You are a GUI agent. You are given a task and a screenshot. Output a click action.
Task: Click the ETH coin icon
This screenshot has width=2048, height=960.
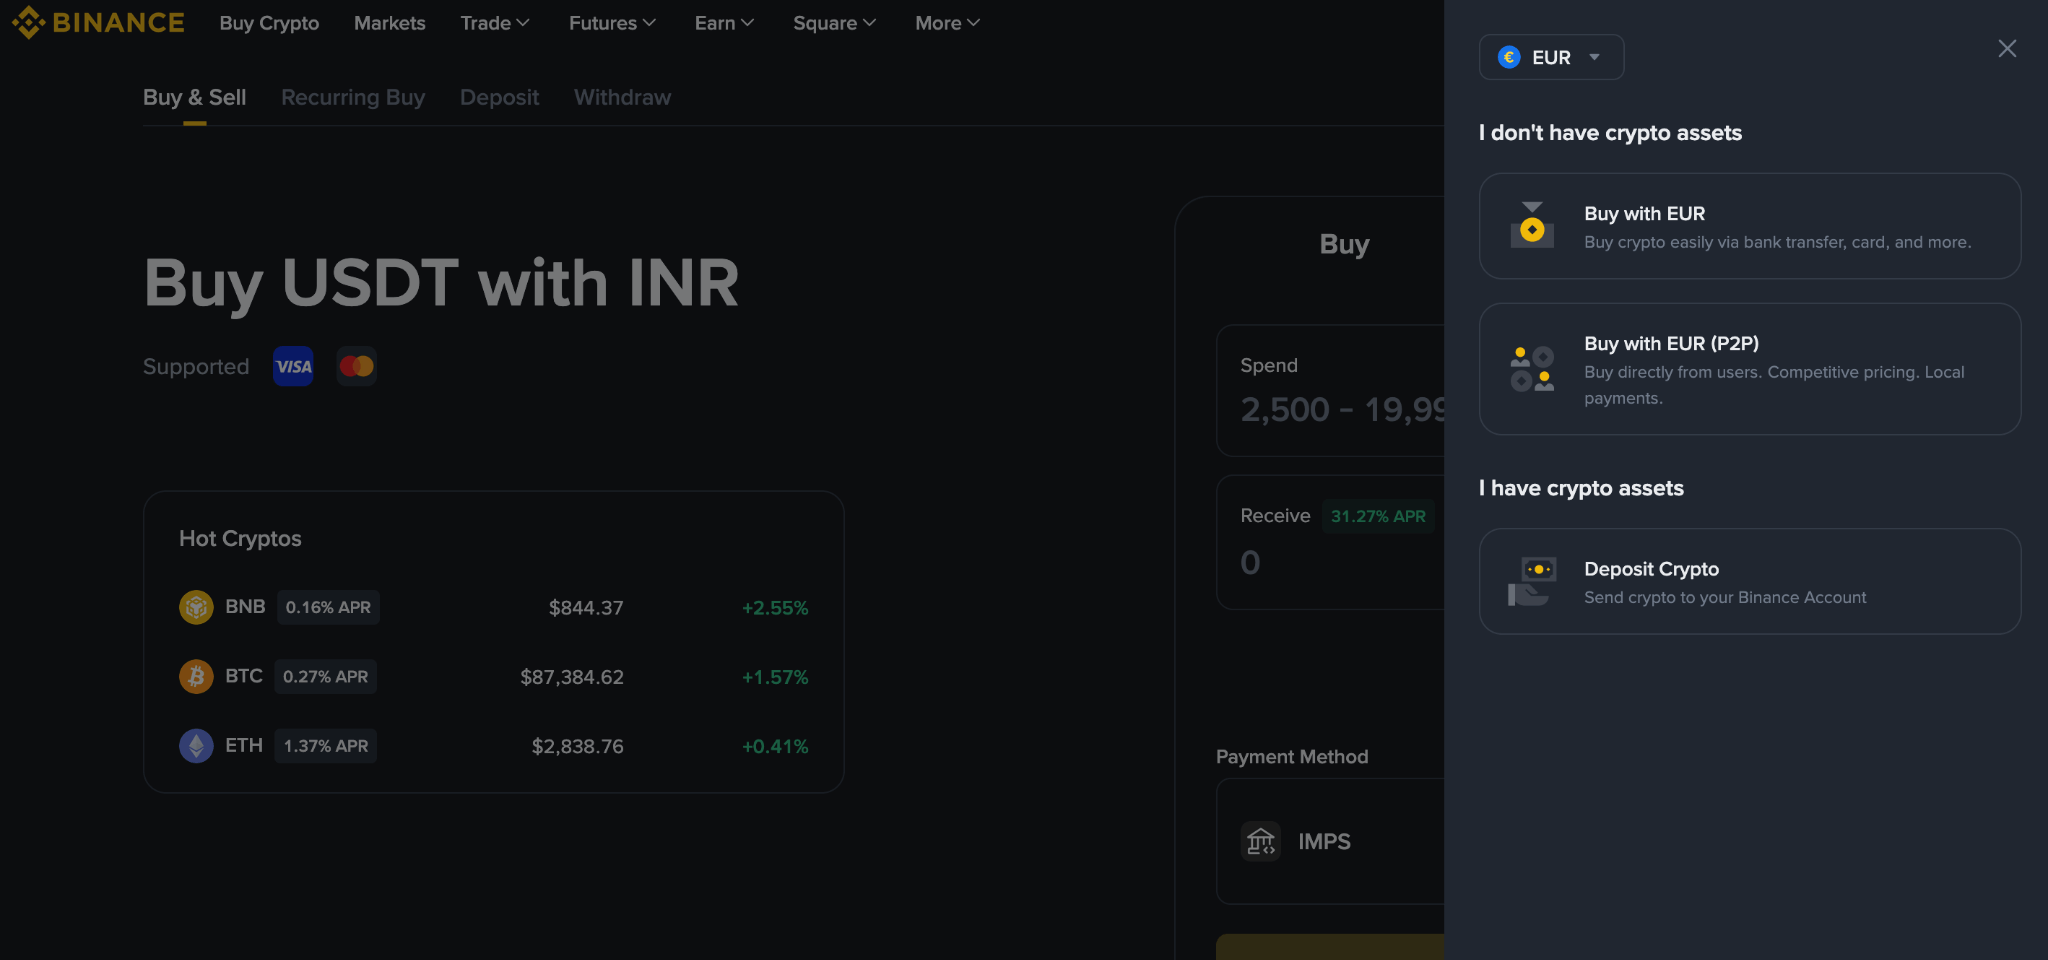coord(196,745)
